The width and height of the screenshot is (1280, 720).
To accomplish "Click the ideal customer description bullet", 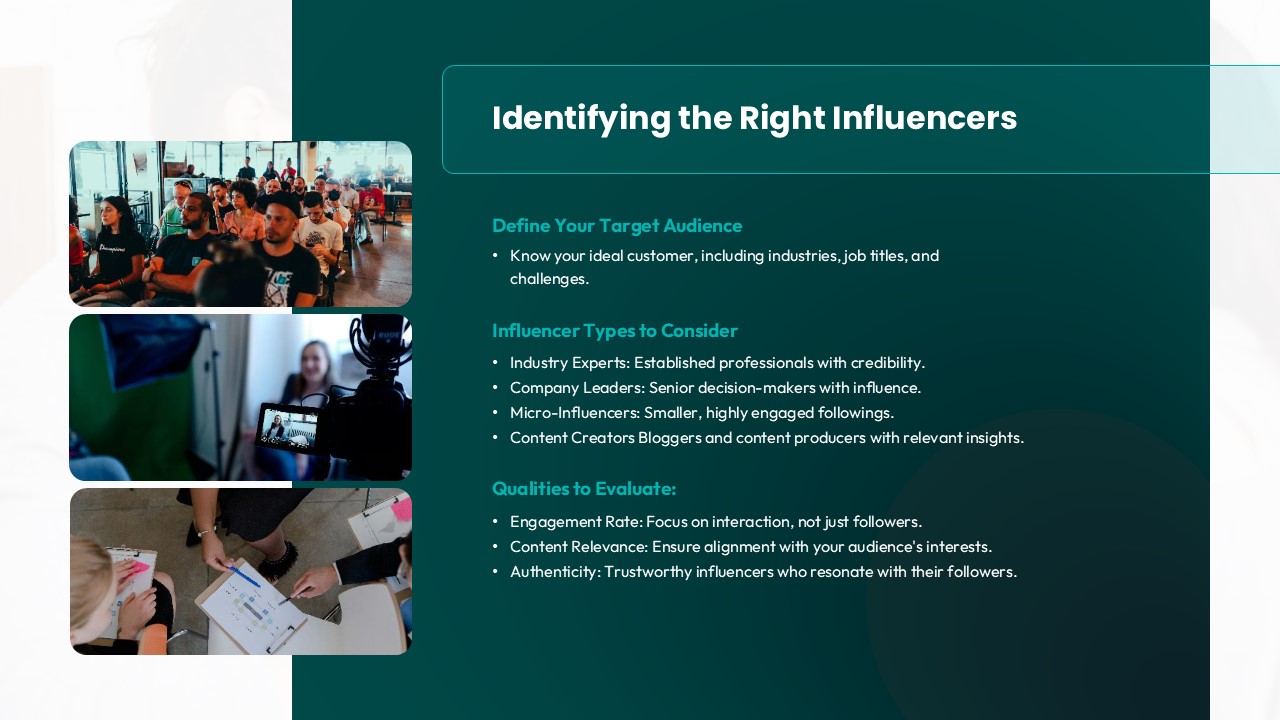I will pos(724,267).
